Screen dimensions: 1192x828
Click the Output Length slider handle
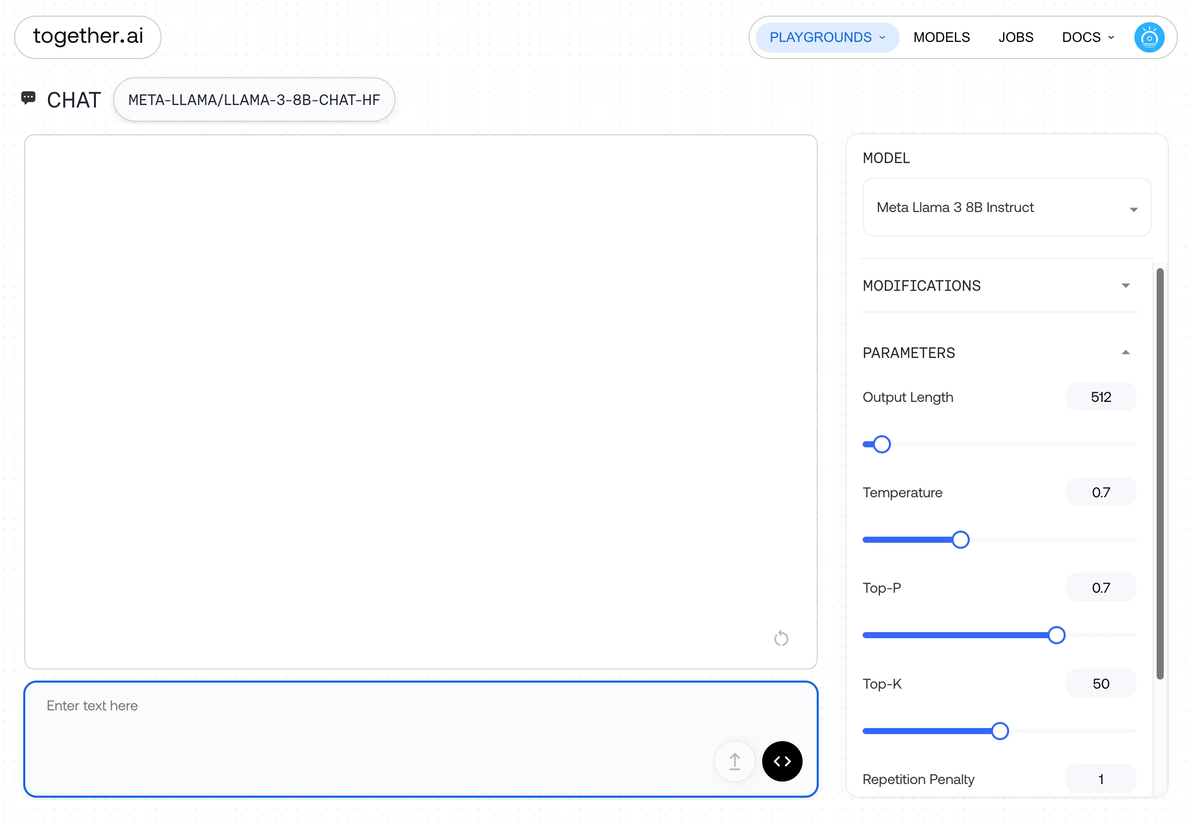coord(881,445)
